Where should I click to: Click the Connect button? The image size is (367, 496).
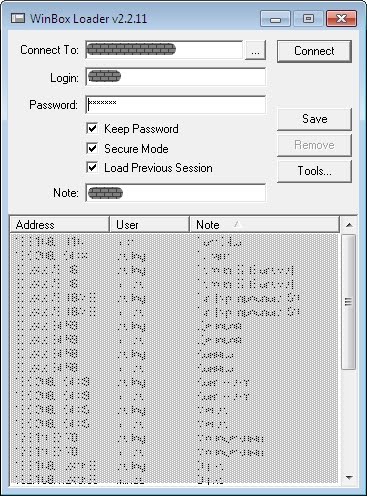(x=314, y=51)
